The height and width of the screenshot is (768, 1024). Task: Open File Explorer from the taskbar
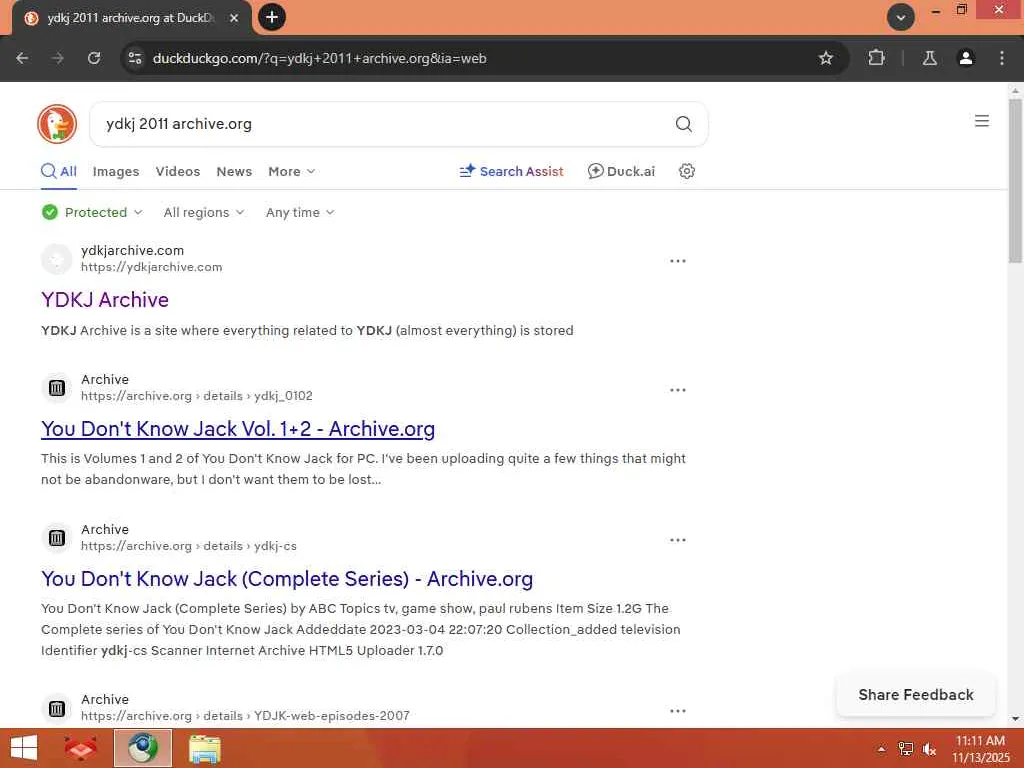point(204,748)
